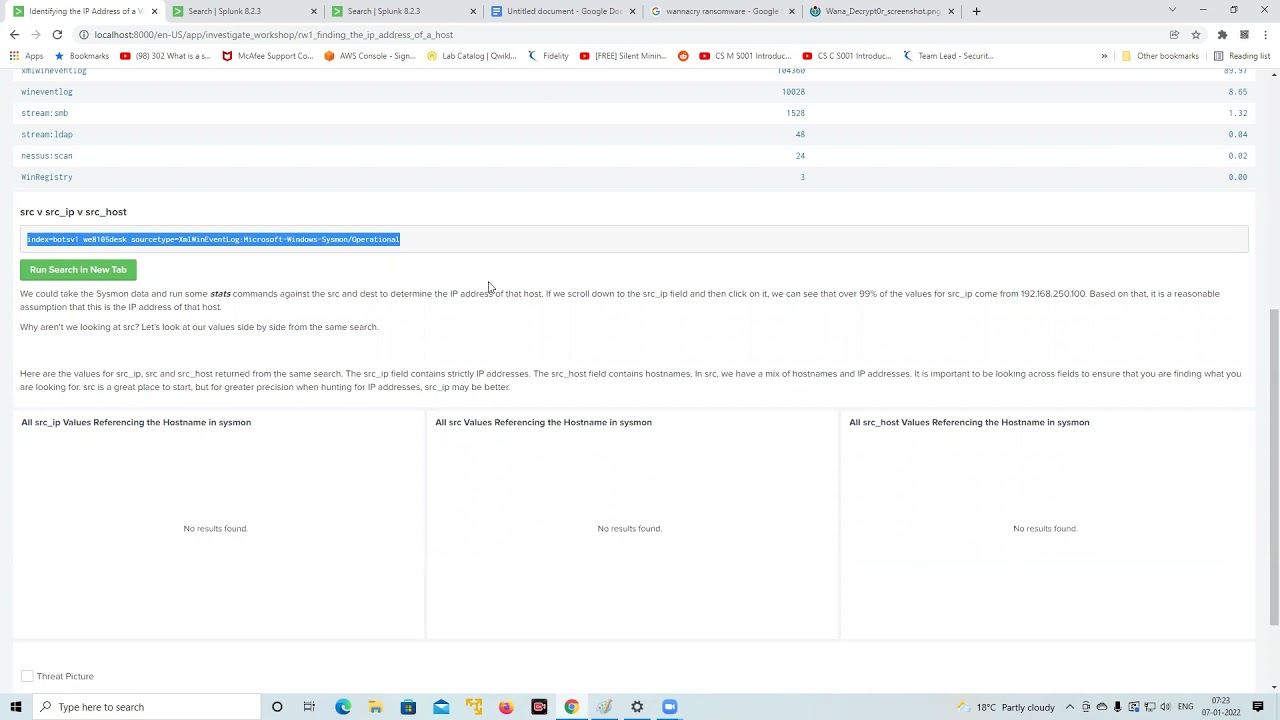Open the Mail app from the taskbar
The image size is (1280, 720).
441,707
